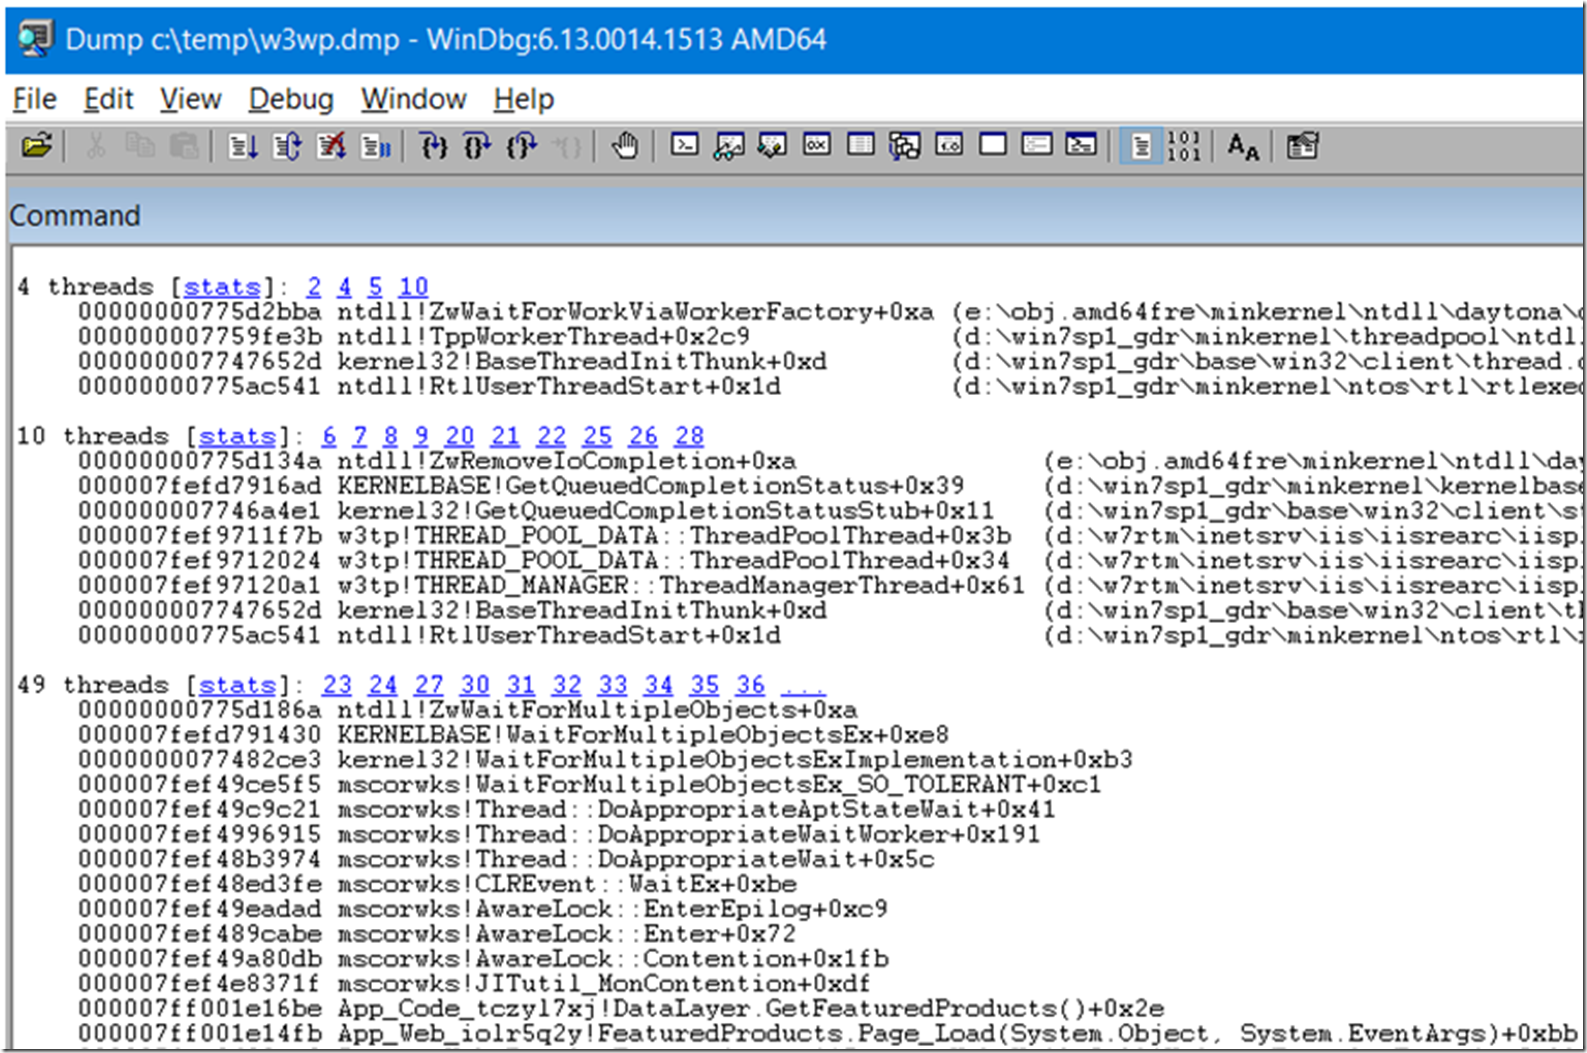1587x1053 pixels.
Task: Click the Step Into toolbar icon
Action: pyautogui.click(x=434, y=146)
